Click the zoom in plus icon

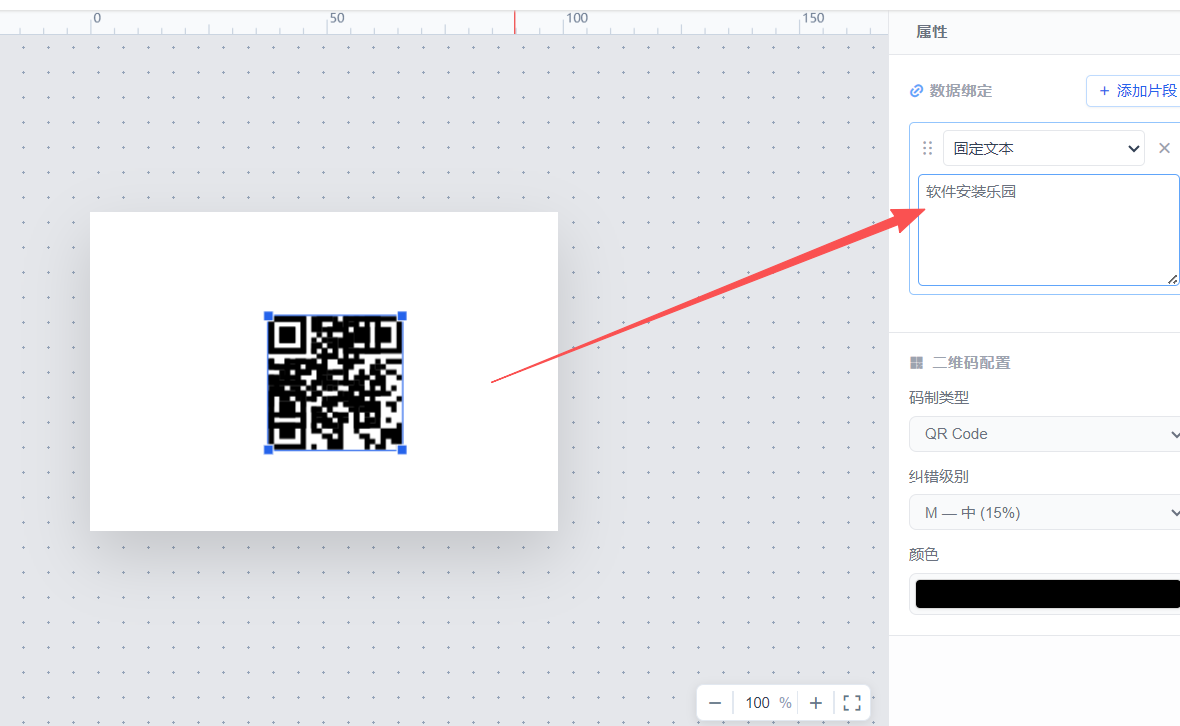(x=816, y=703)
